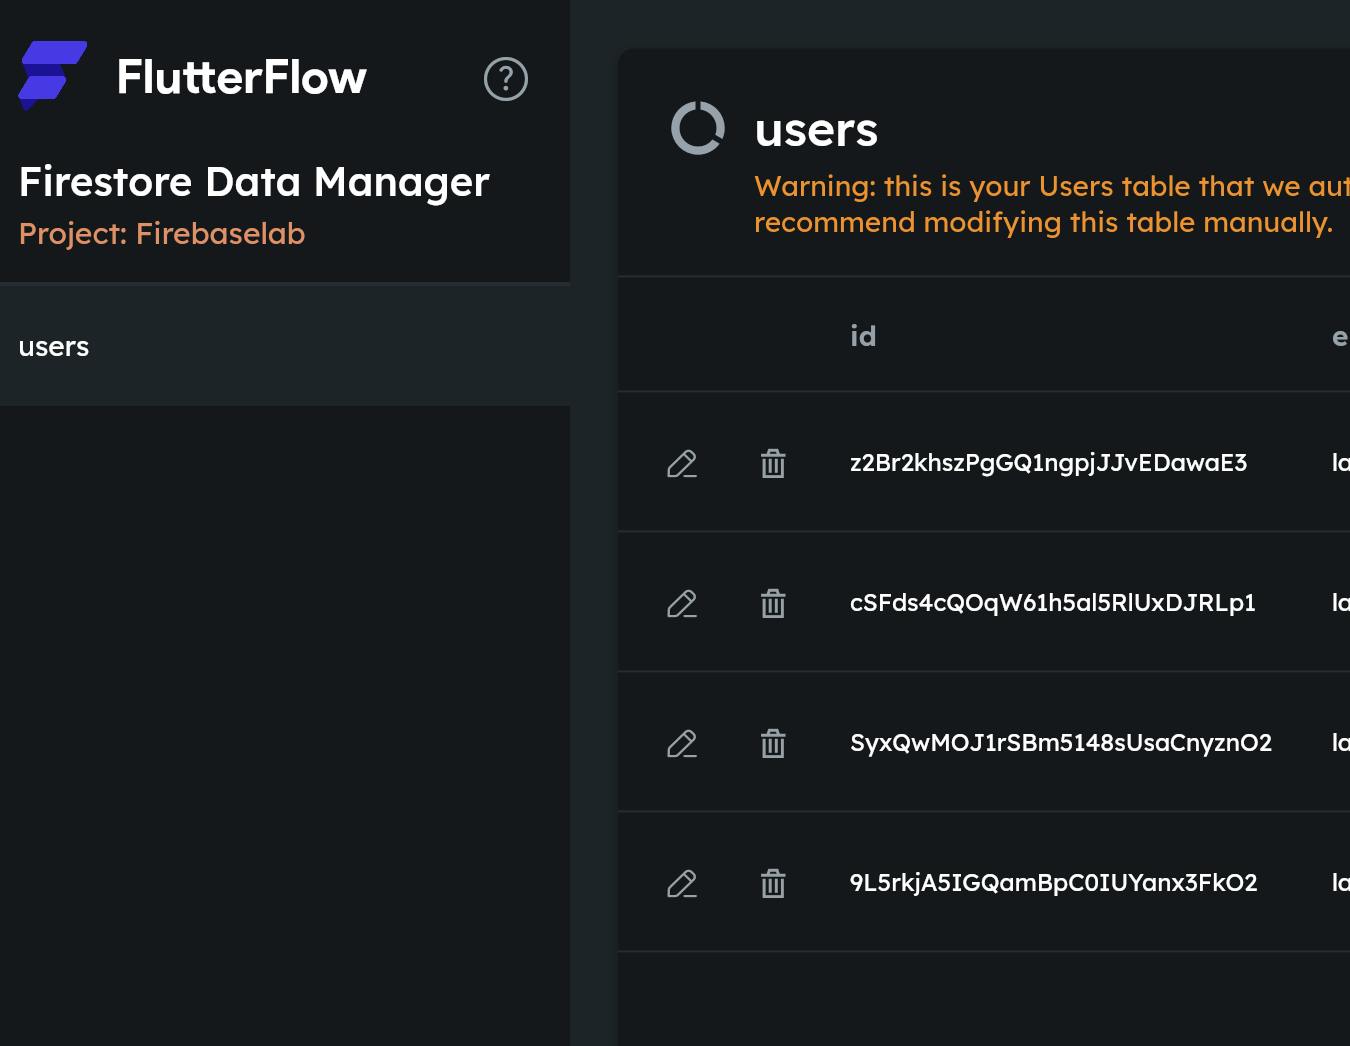Click the Project: Firebaselab label
Viewport: 1350px width, 1046px height.
162,234
